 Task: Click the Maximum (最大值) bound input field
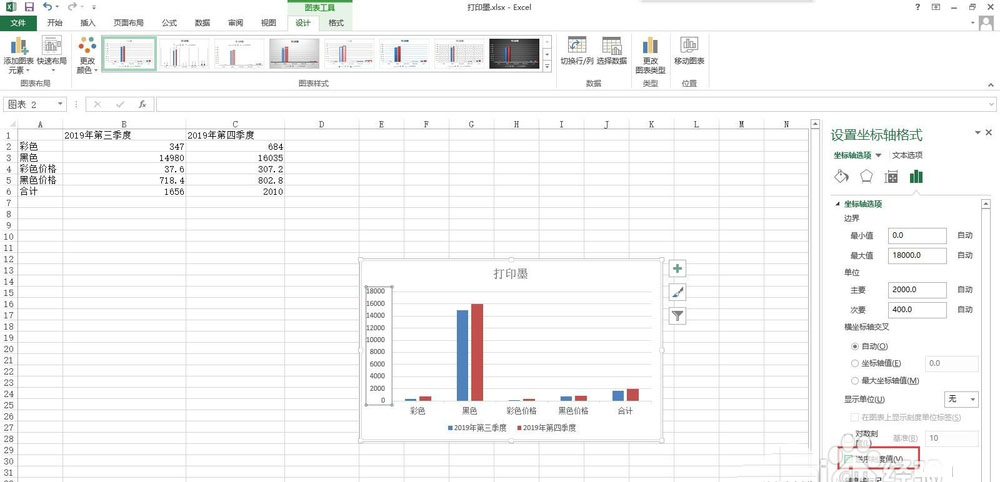click(917, 255)
